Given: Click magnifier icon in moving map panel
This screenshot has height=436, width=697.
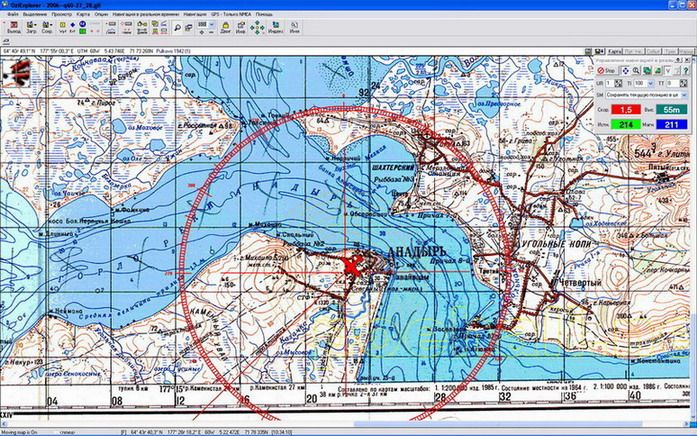Looking at the screenshot, I should tap(636, 71).
